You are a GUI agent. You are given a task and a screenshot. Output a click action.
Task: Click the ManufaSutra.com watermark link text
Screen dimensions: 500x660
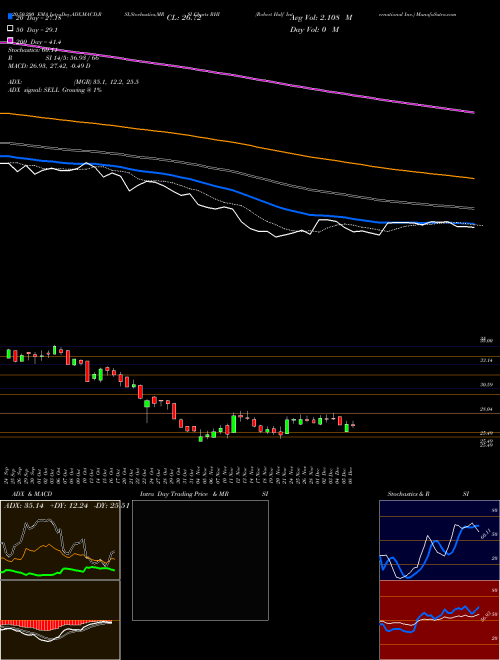click(438, 14)
